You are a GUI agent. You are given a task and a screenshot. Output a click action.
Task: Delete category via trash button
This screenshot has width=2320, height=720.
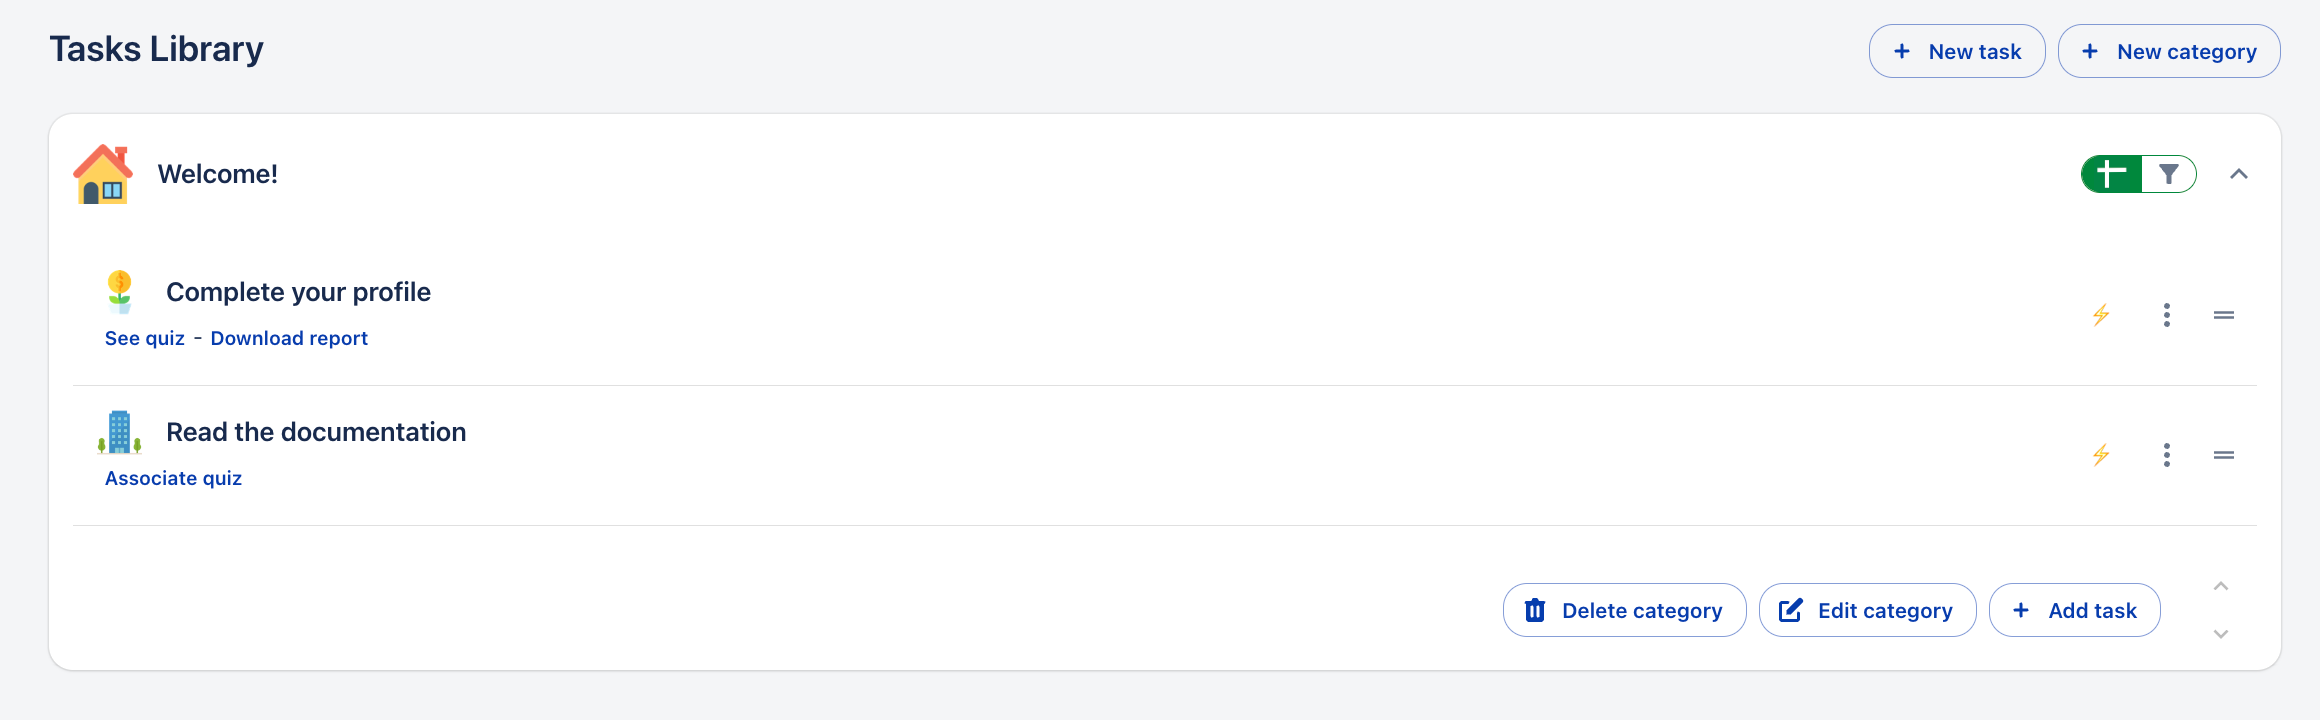click(1624, 610)
